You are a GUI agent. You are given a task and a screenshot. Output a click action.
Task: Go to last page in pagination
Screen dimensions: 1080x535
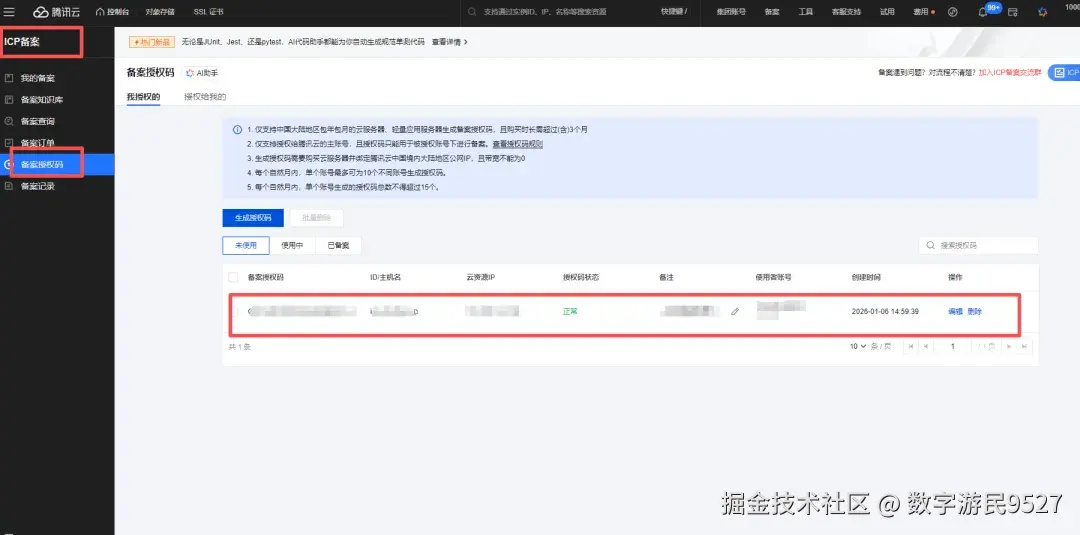(1024, 346)
